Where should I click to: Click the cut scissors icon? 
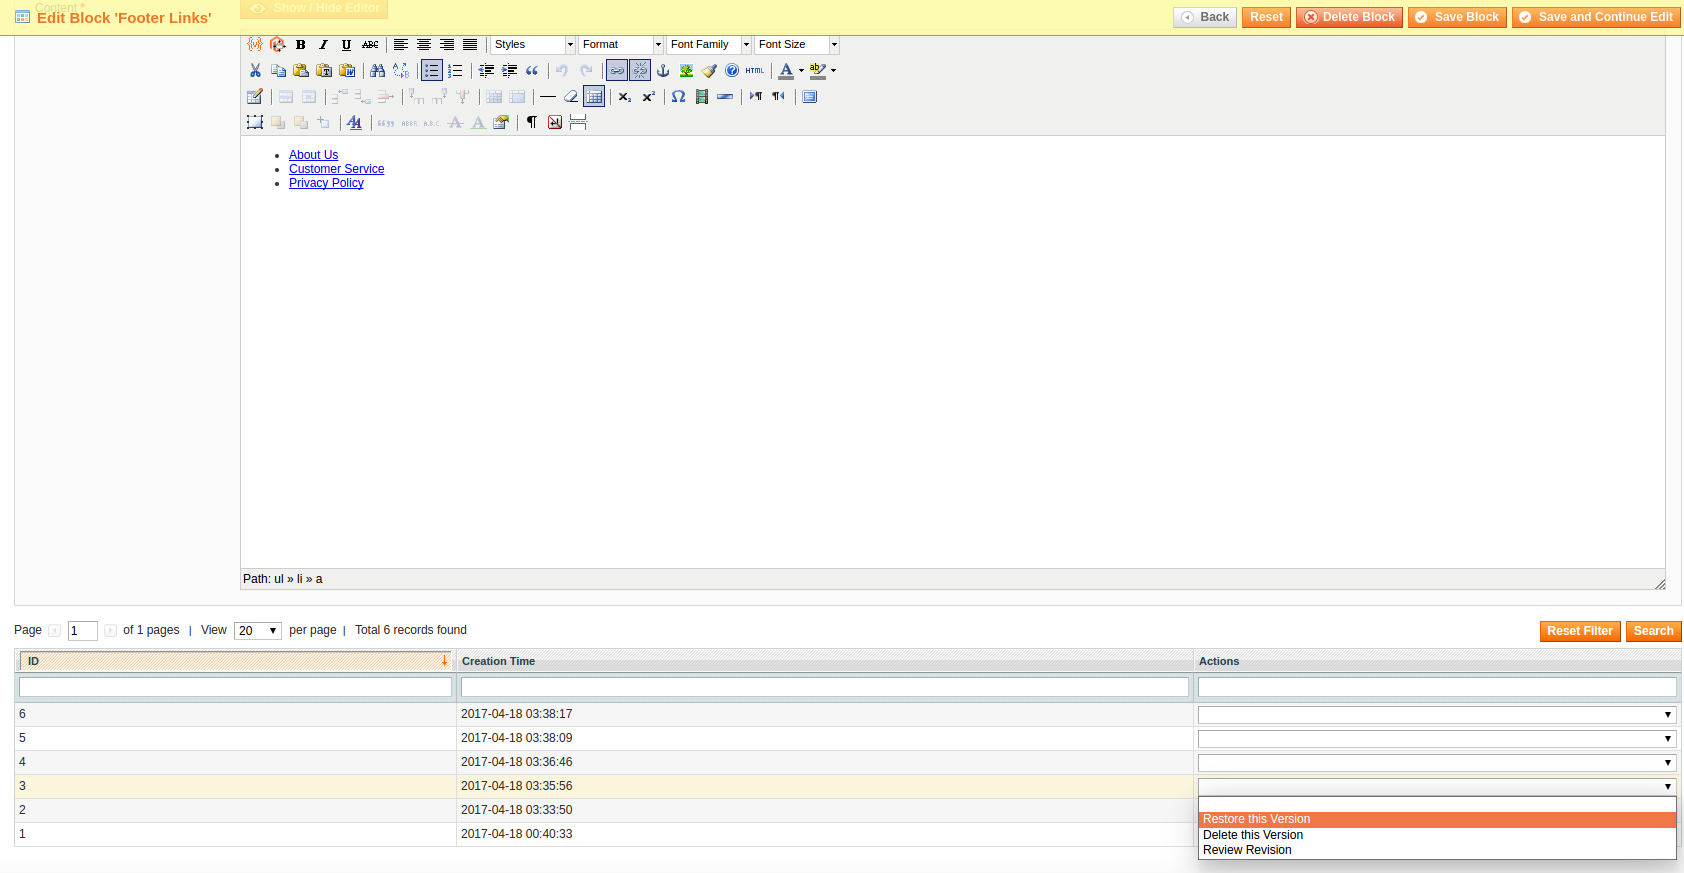[x=255, y=70]
